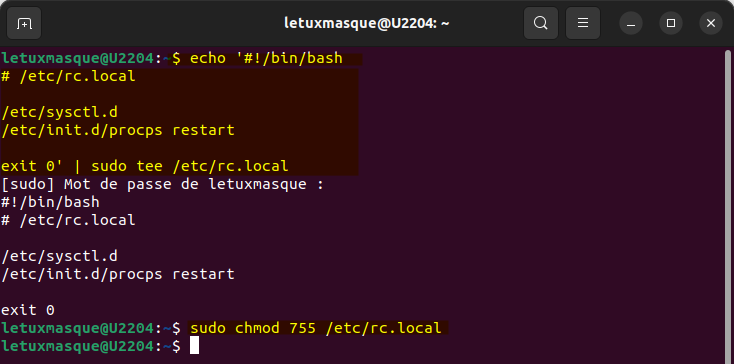Image resolution: width=734 pixels, height=364 pixels.
Task: Click the blinking cursor block at the last prompt
Action: coord(194,346)
